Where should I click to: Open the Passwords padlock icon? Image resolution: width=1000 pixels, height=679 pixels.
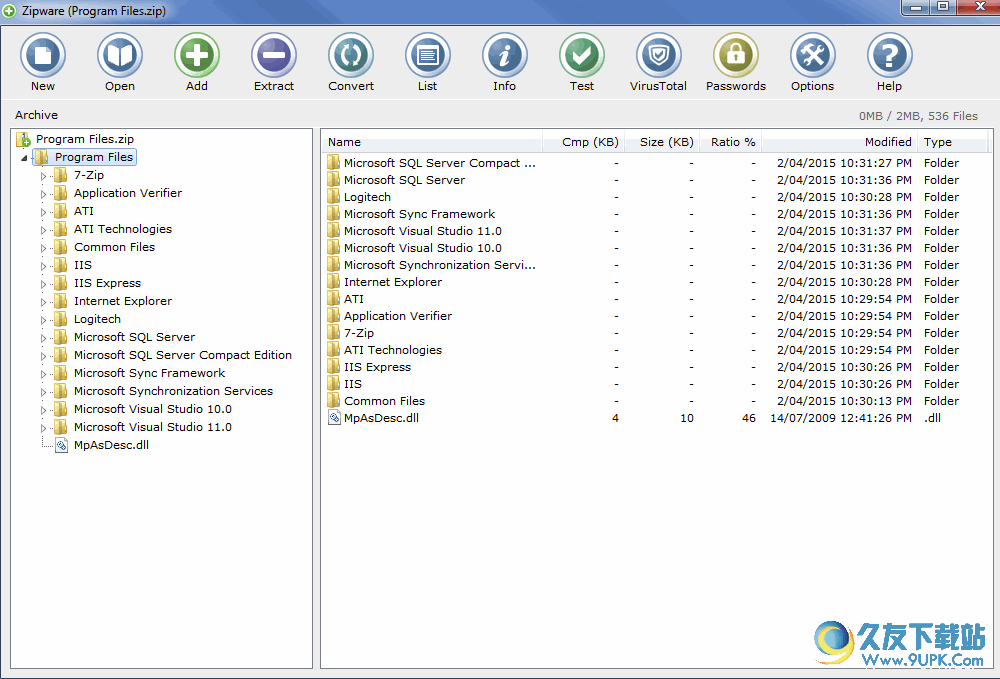[x=735, y=55]
